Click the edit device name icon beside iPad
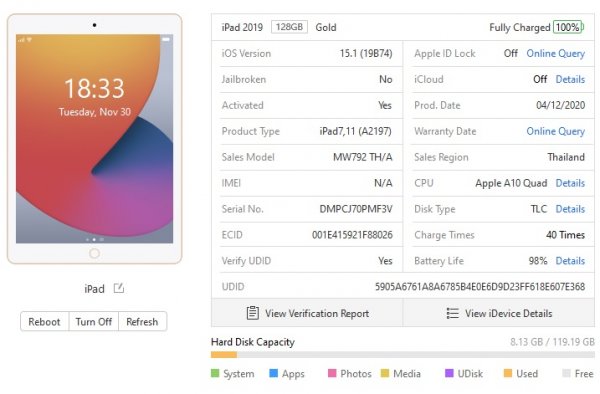This screenshot has height=394, width=600. coord(119,288)
